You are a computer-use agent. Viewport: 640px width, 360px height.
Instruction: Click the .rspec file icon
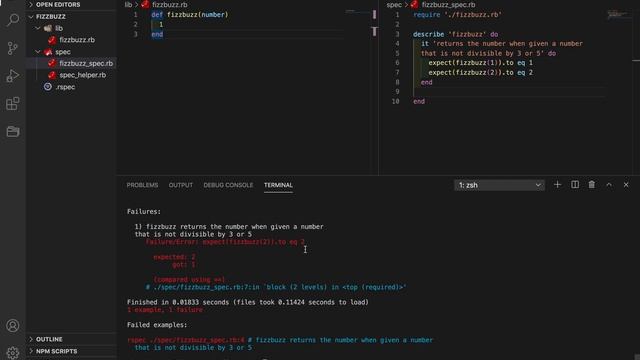[48, 87]
